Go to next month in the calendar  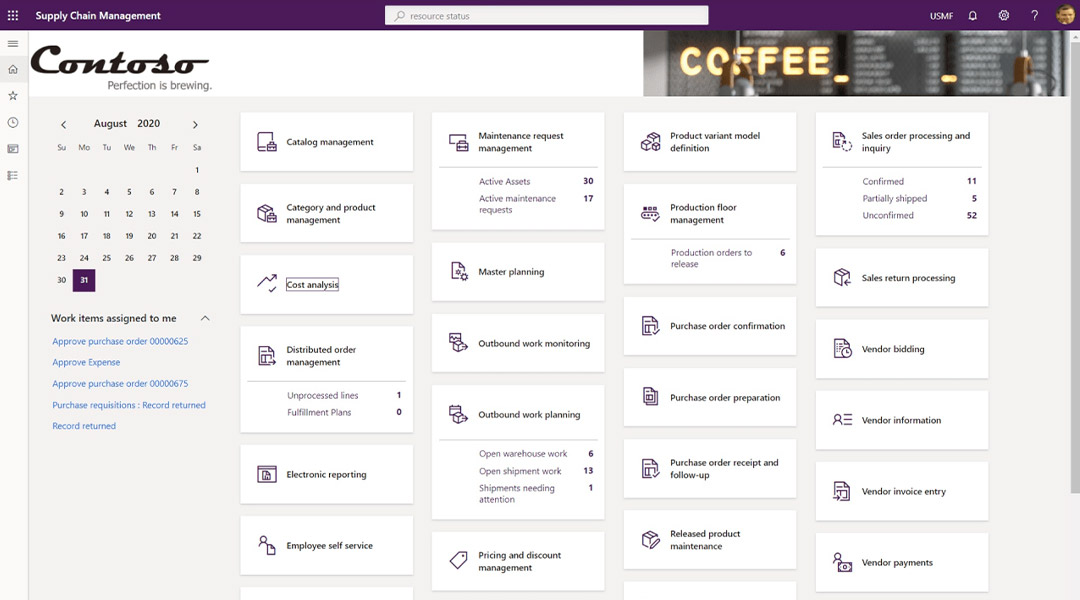click(x=195, y=125)
